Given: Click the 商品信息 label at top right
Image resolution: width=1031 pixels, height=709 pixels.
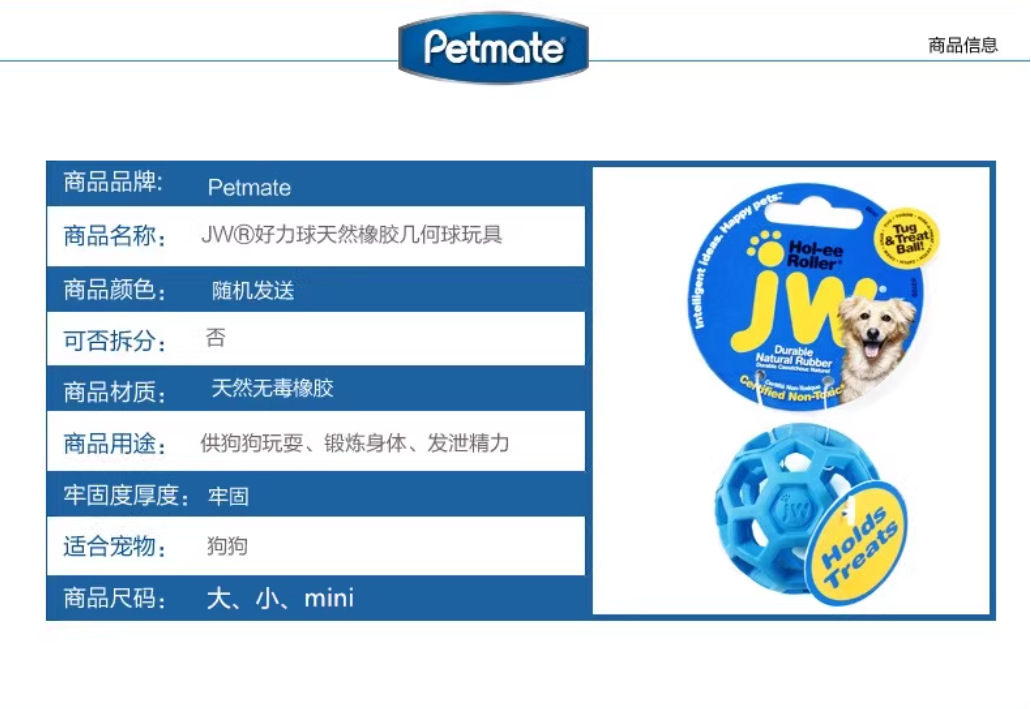Looking at the screenshot, I should coord(963,45).
